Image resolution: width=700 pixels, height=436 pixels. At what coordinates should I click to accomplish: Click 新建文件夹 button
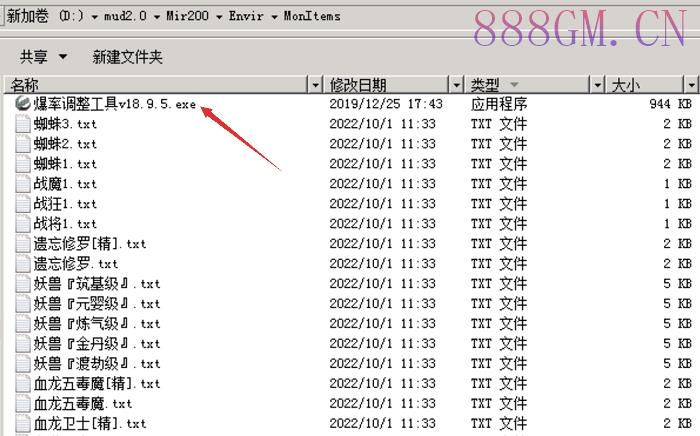(127, 57)
